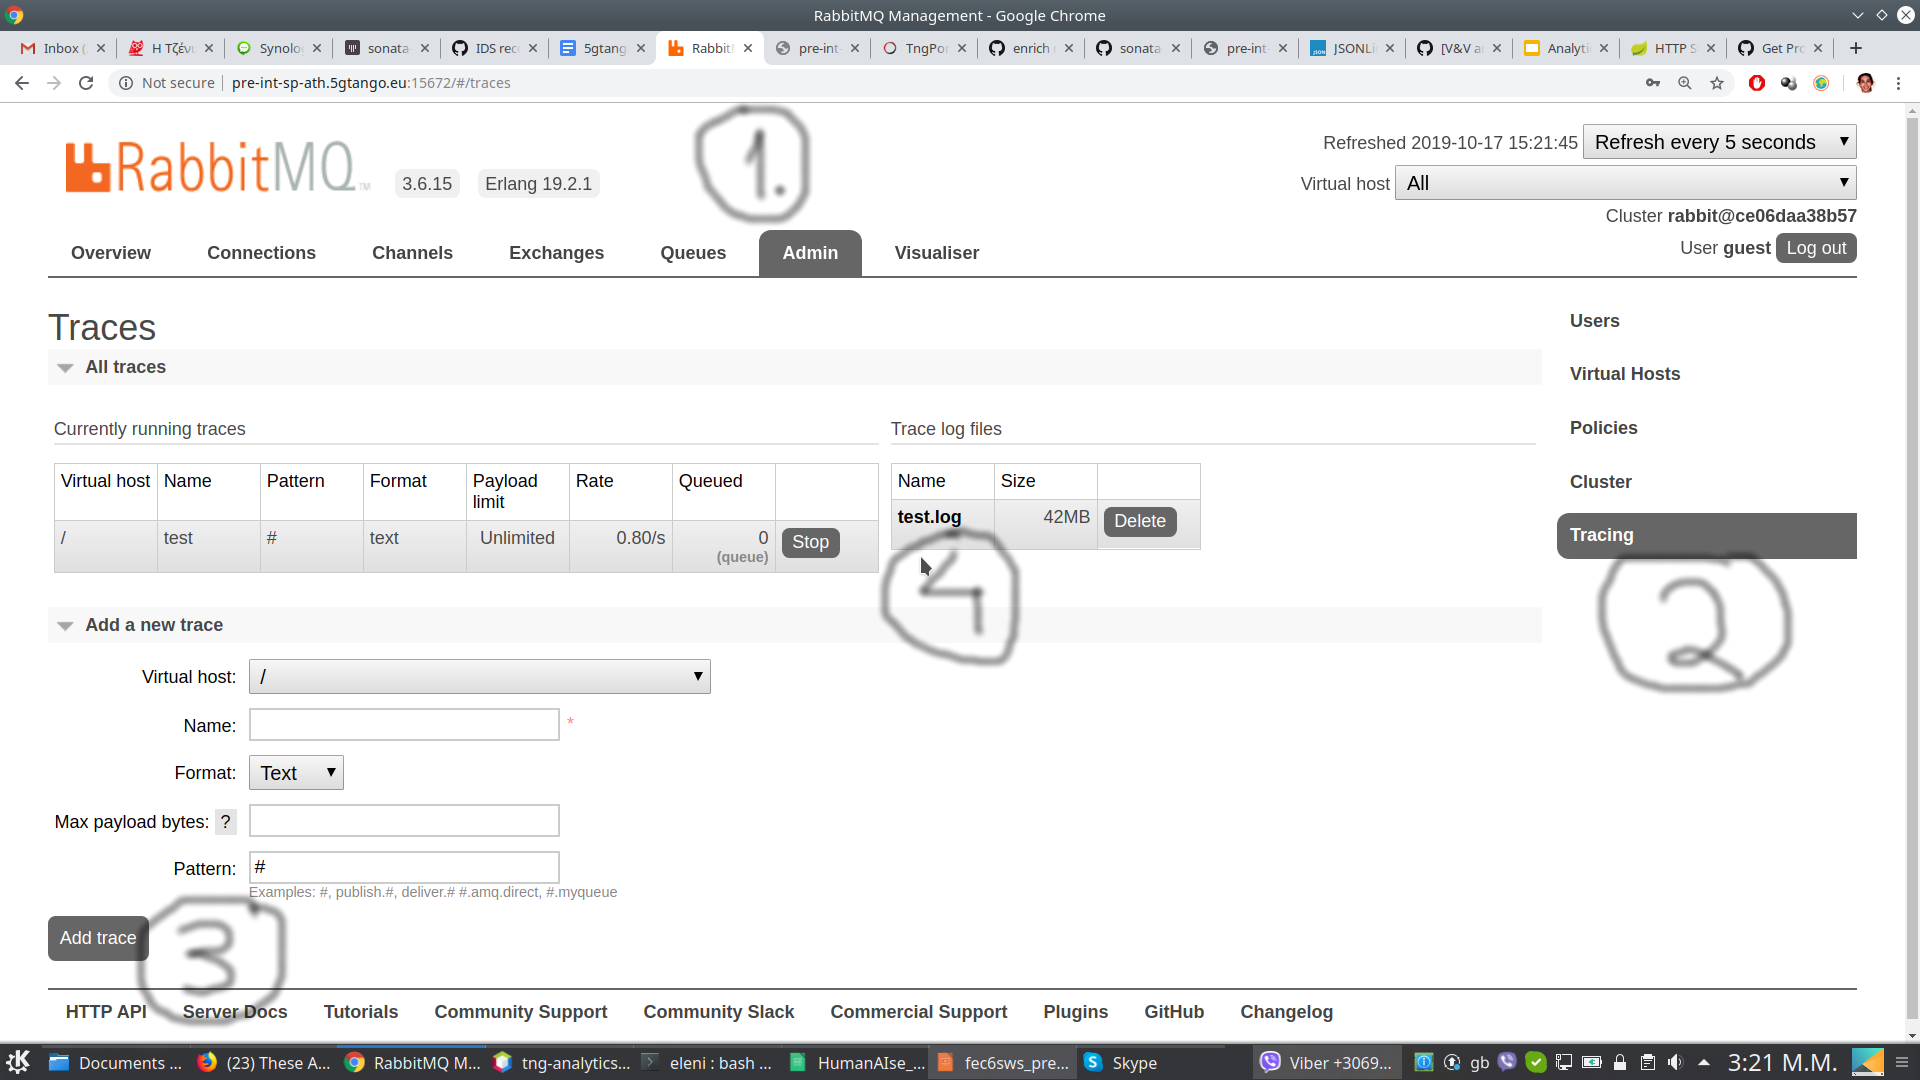1920x1080 pixels.
Task: Switch to the Connections tab
Action: click(261, 253)
